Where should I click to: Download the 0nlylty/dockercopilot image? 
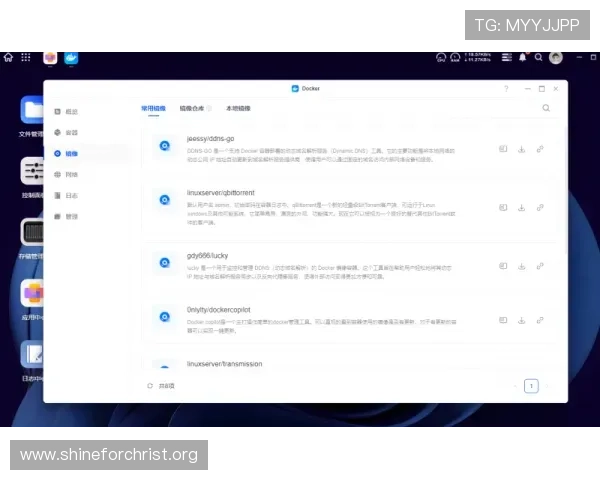(x=522, y=320)
